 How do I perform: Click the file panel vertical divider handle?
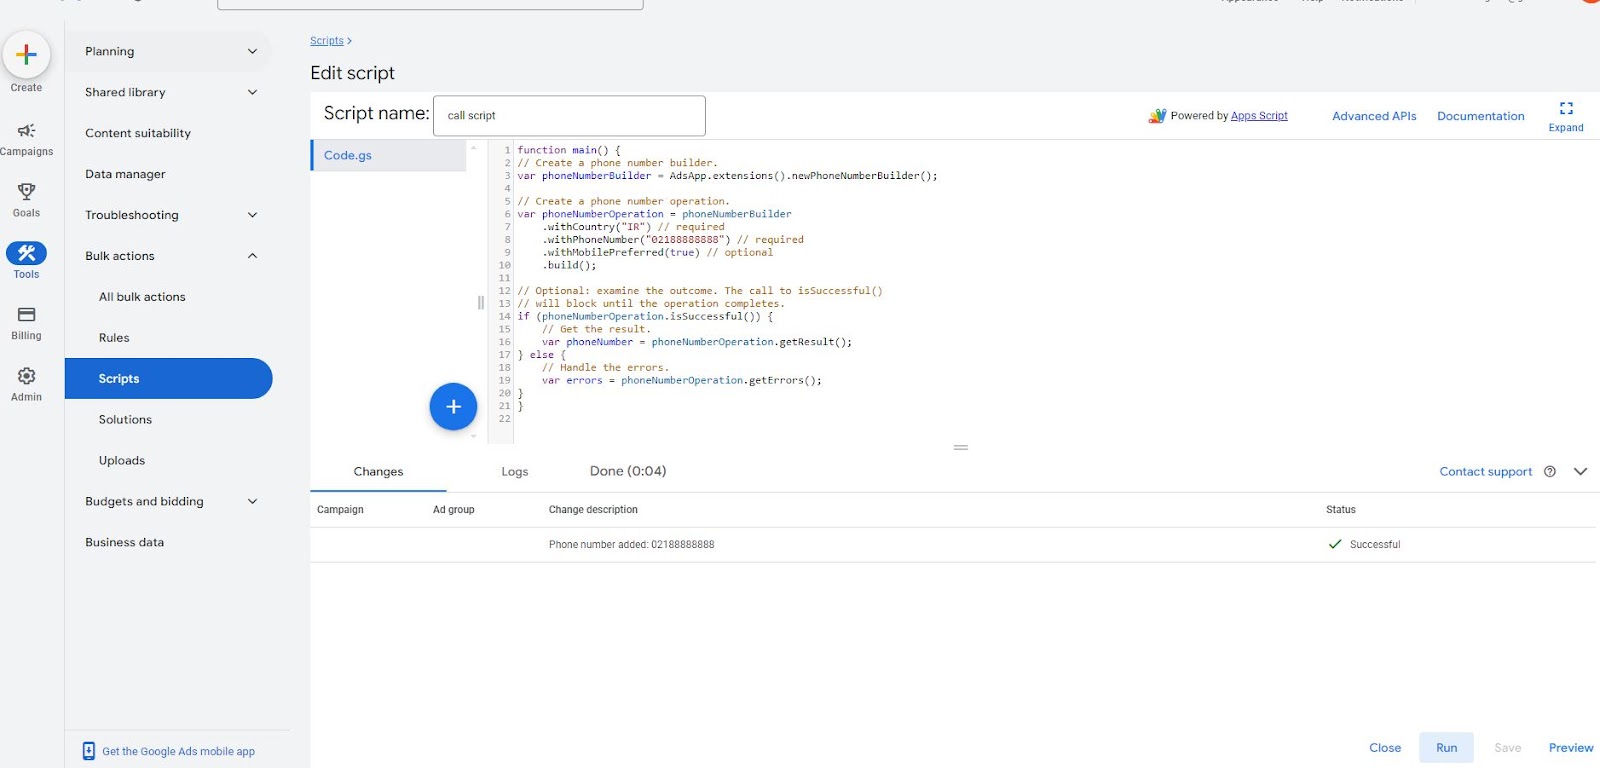[x=480, y=302]
